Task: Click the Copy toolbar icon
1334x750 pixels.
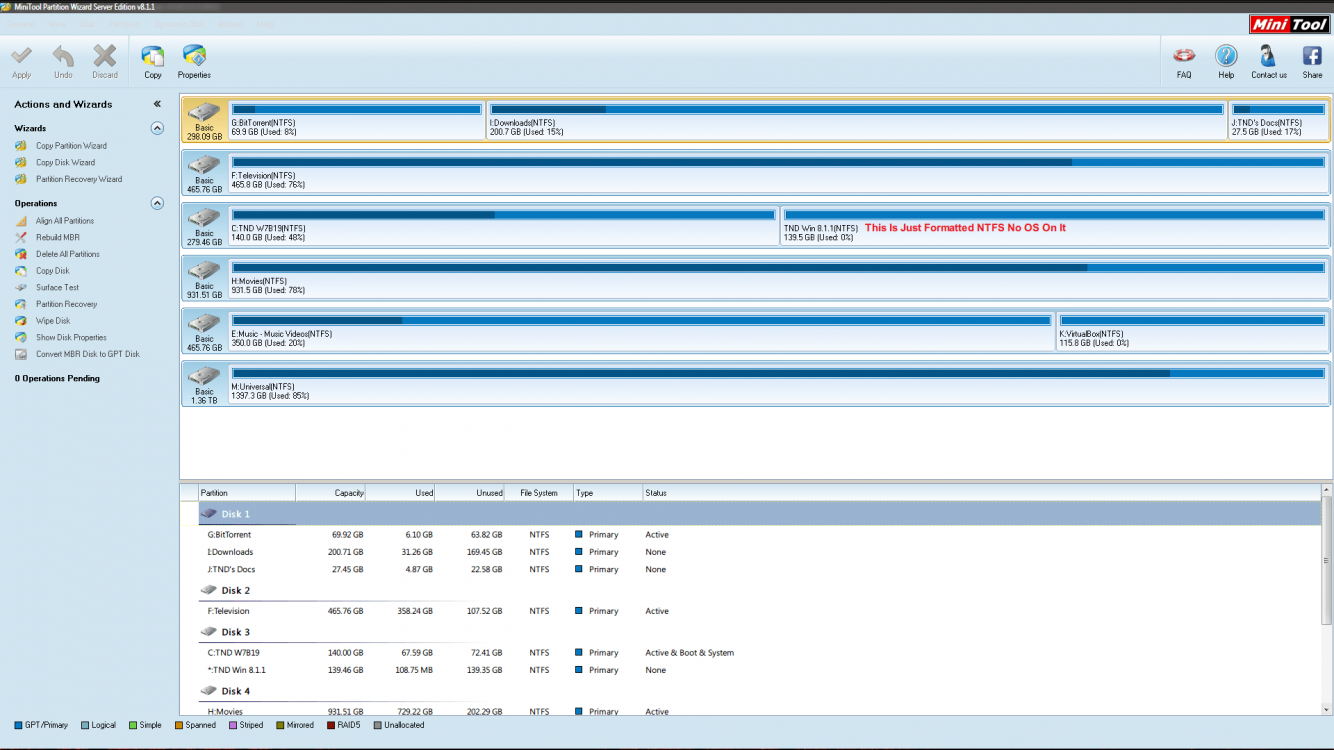Action: click(x=153, y=61)
